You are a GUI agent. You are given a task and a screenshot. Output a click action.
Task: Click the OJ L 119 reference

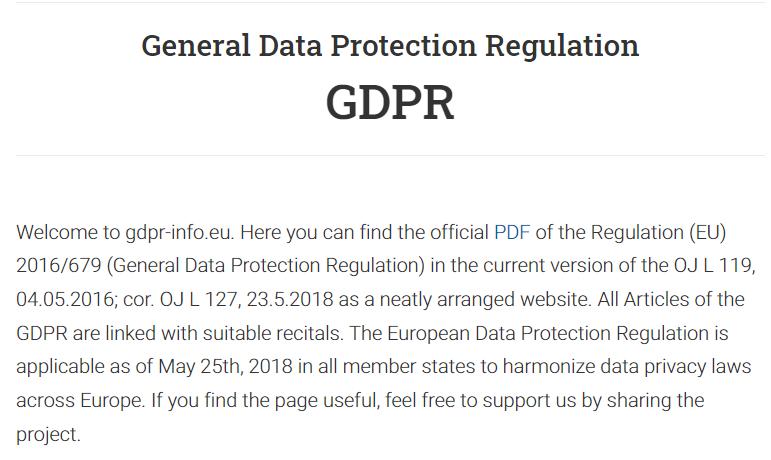coord(705,266)
